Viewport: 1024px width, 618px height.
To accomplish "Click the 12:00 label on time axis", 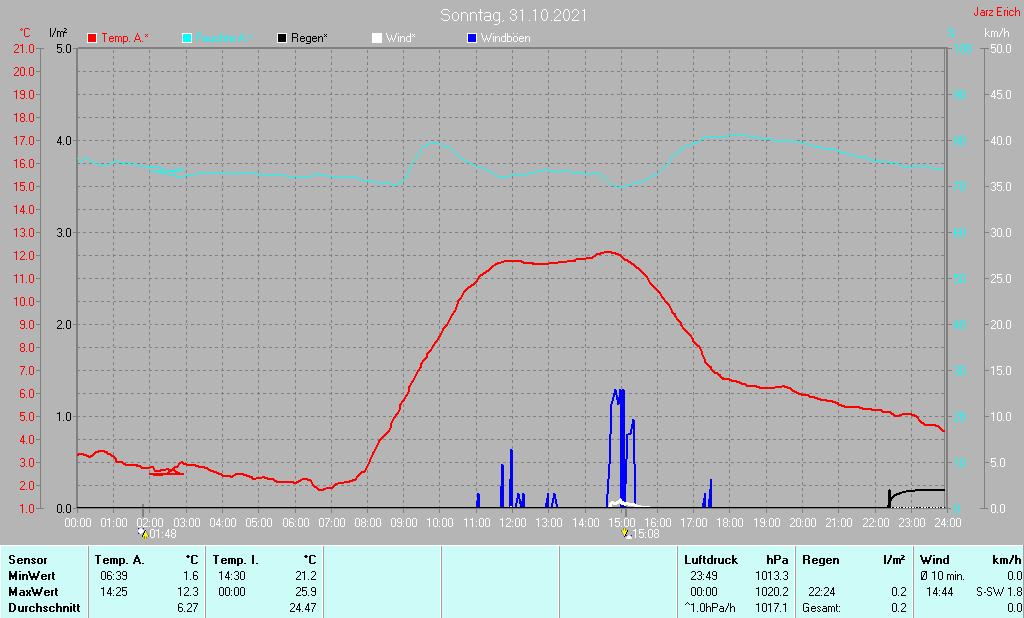I will tap(513, 522).
